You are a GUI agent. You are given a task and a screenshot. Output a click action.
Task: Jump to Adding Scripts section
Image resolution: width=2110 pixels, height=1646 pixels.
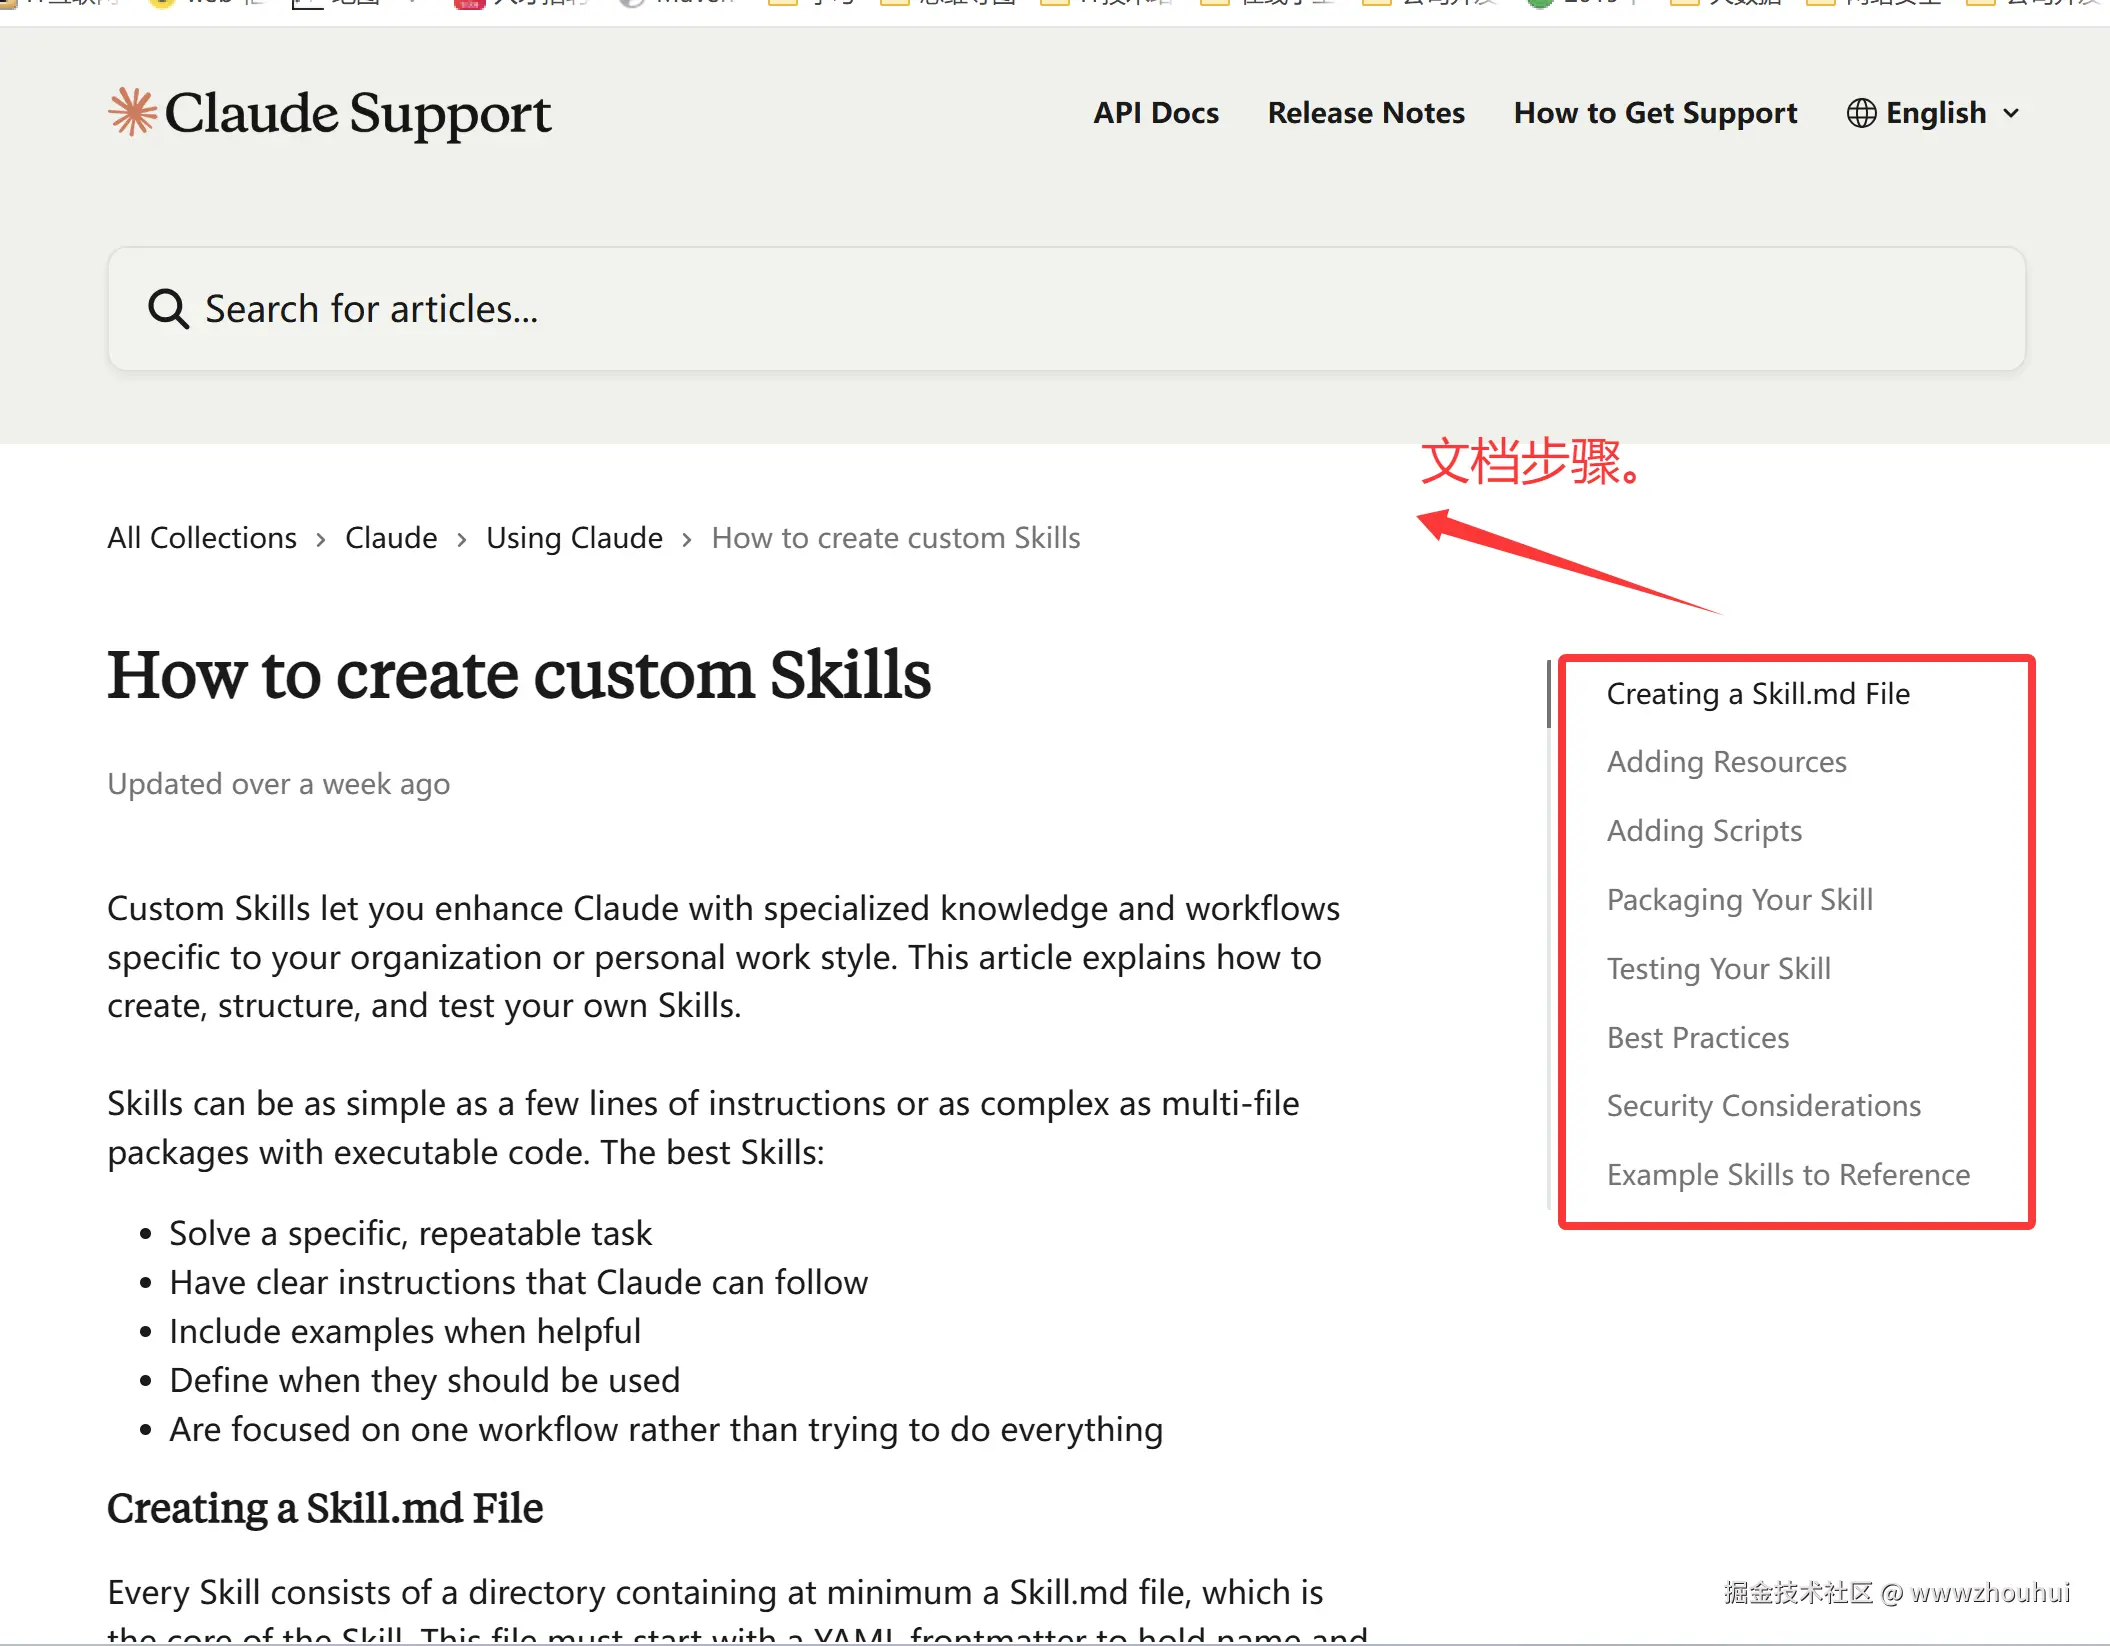point(1704,831)
